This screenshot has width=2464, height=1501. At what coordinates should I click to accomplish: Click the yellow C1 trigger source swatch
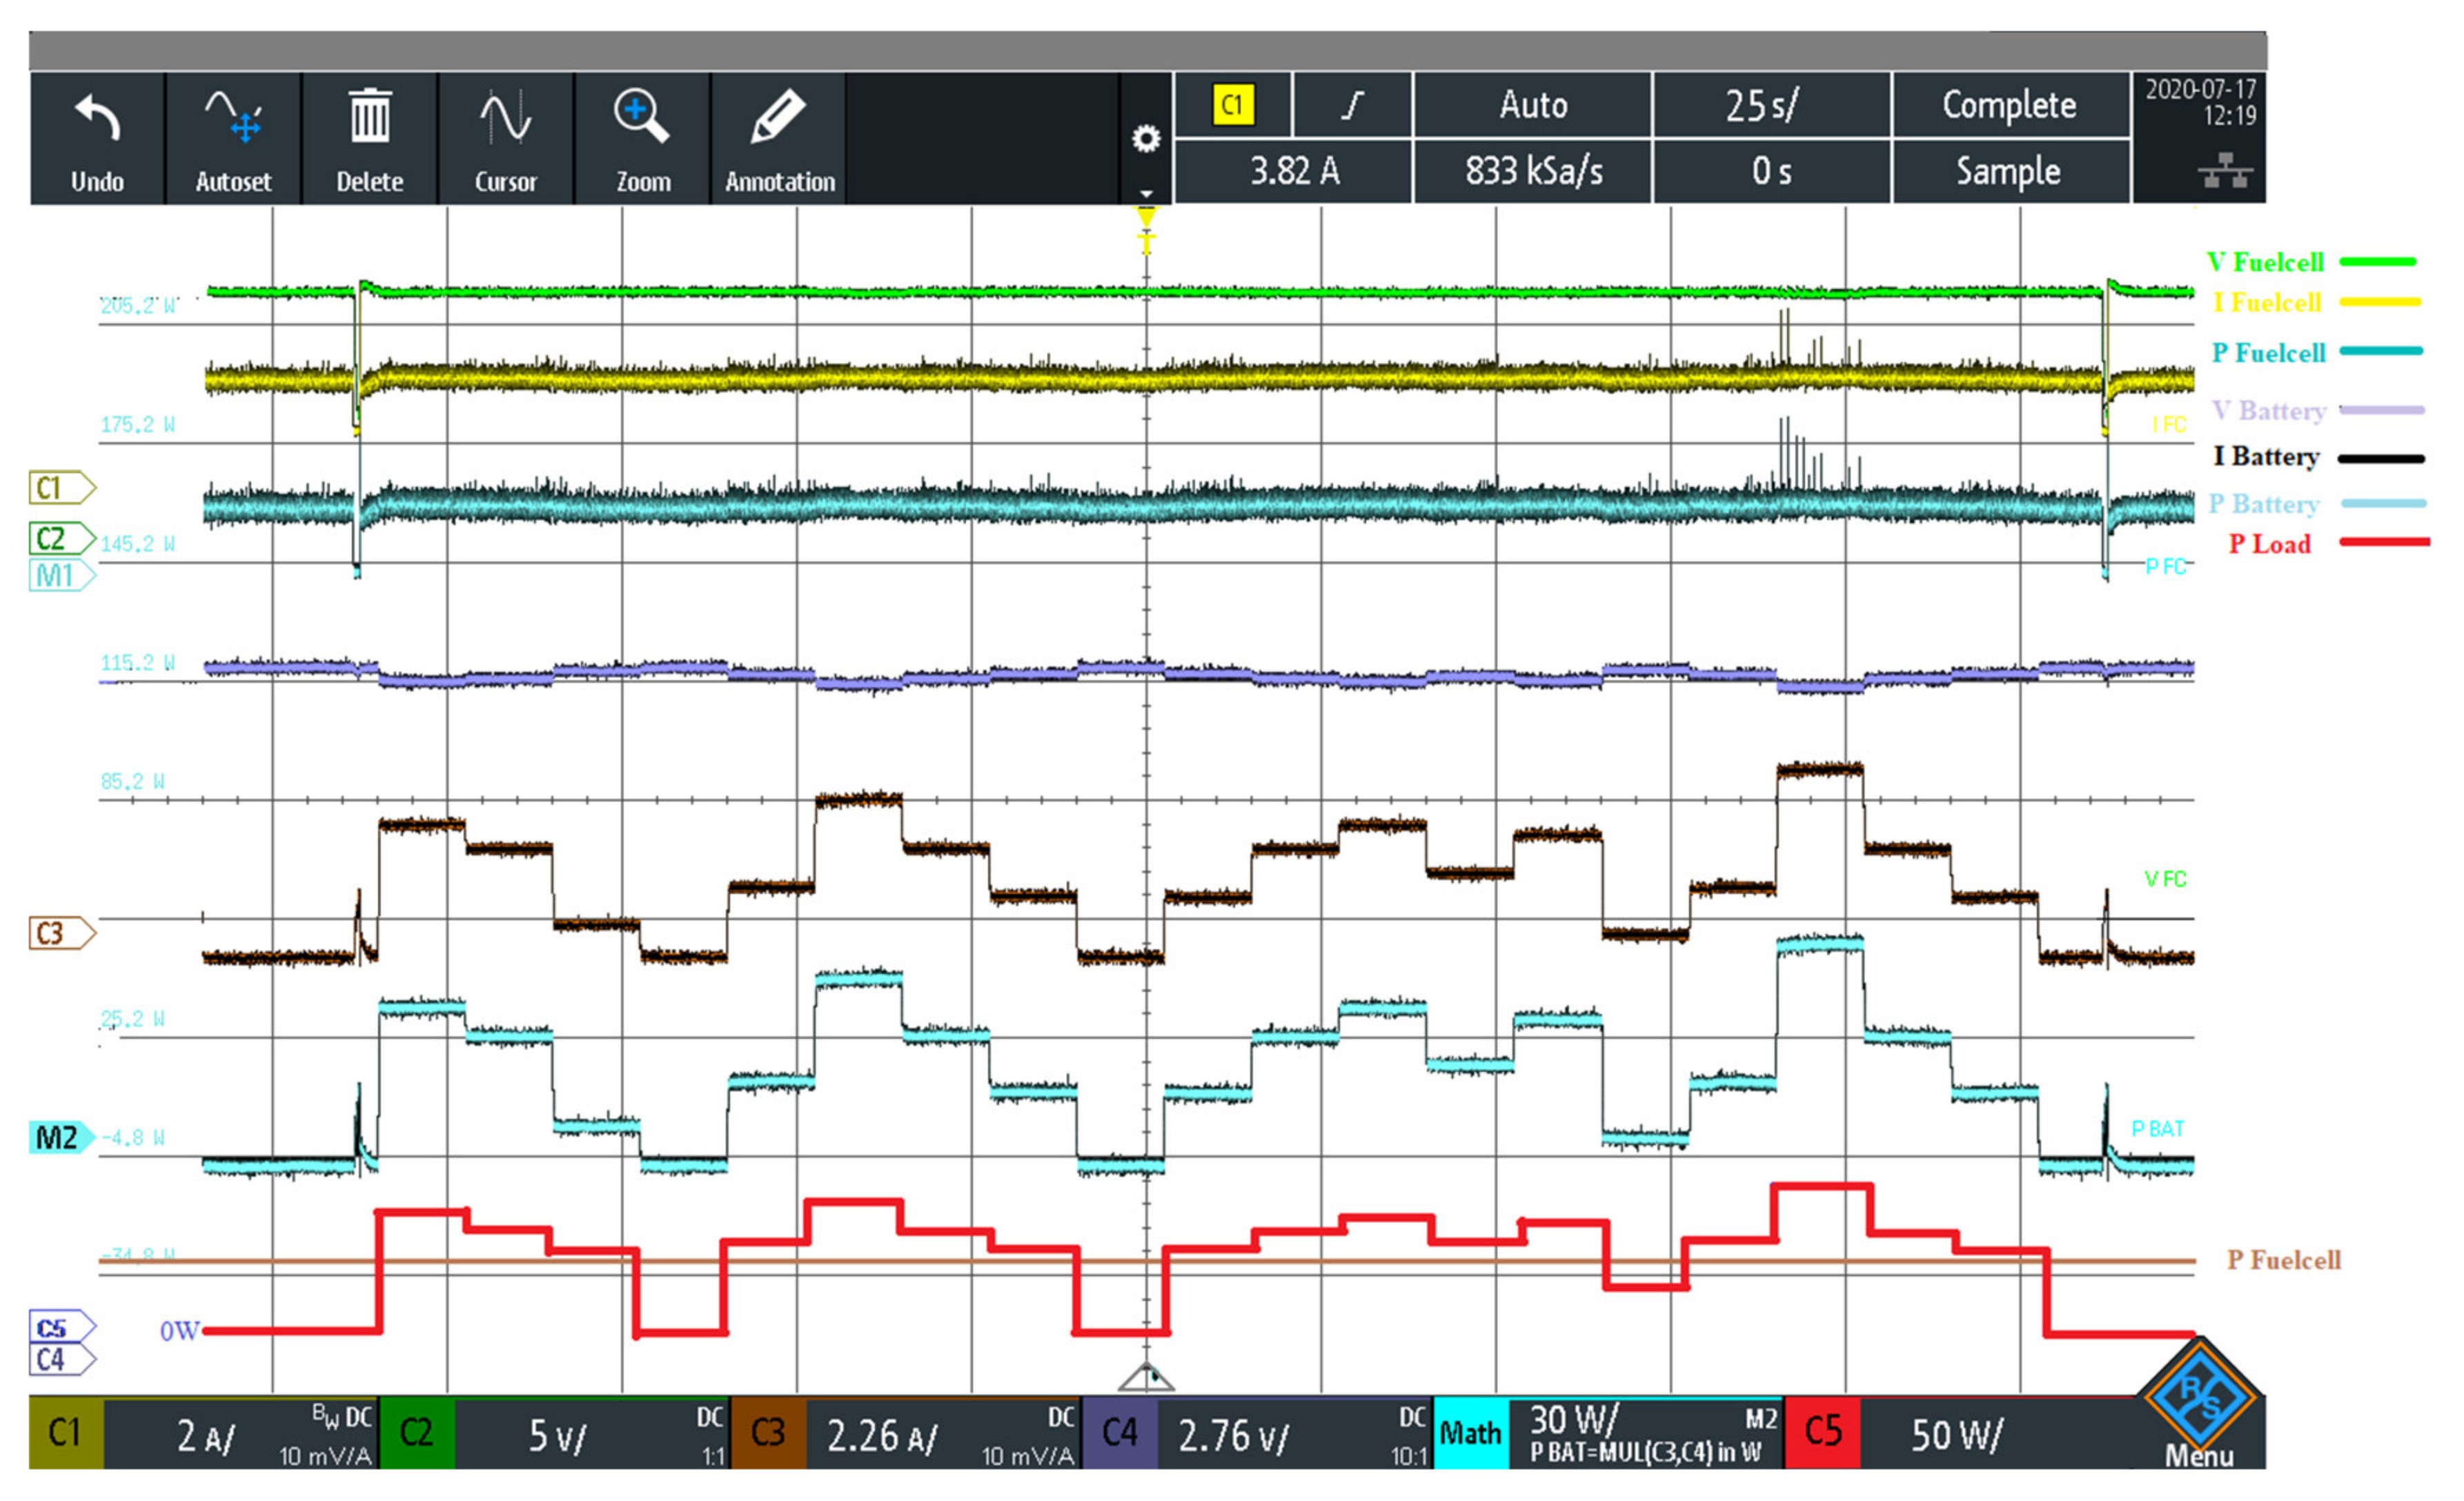pyautogui.click(x=1232, y=105)
